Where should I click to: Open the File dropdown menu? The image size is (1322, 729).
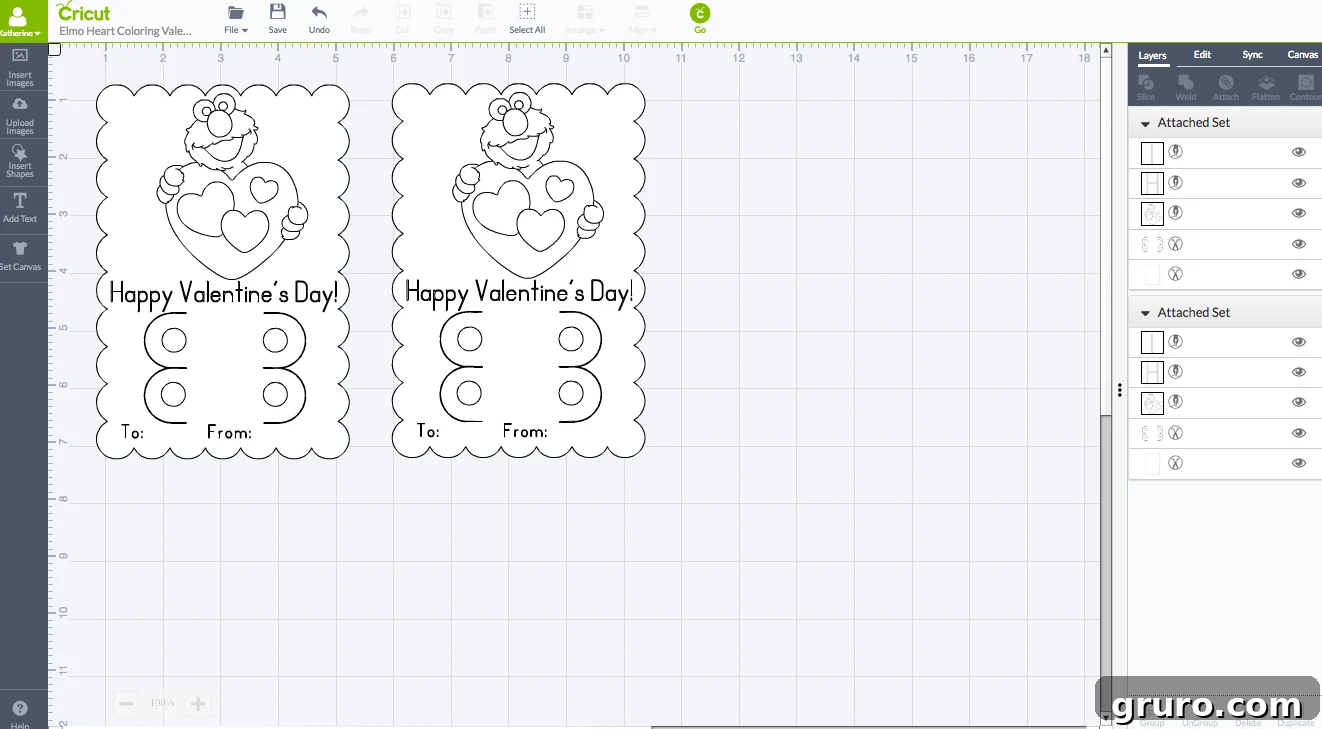(x=236, y=19)
